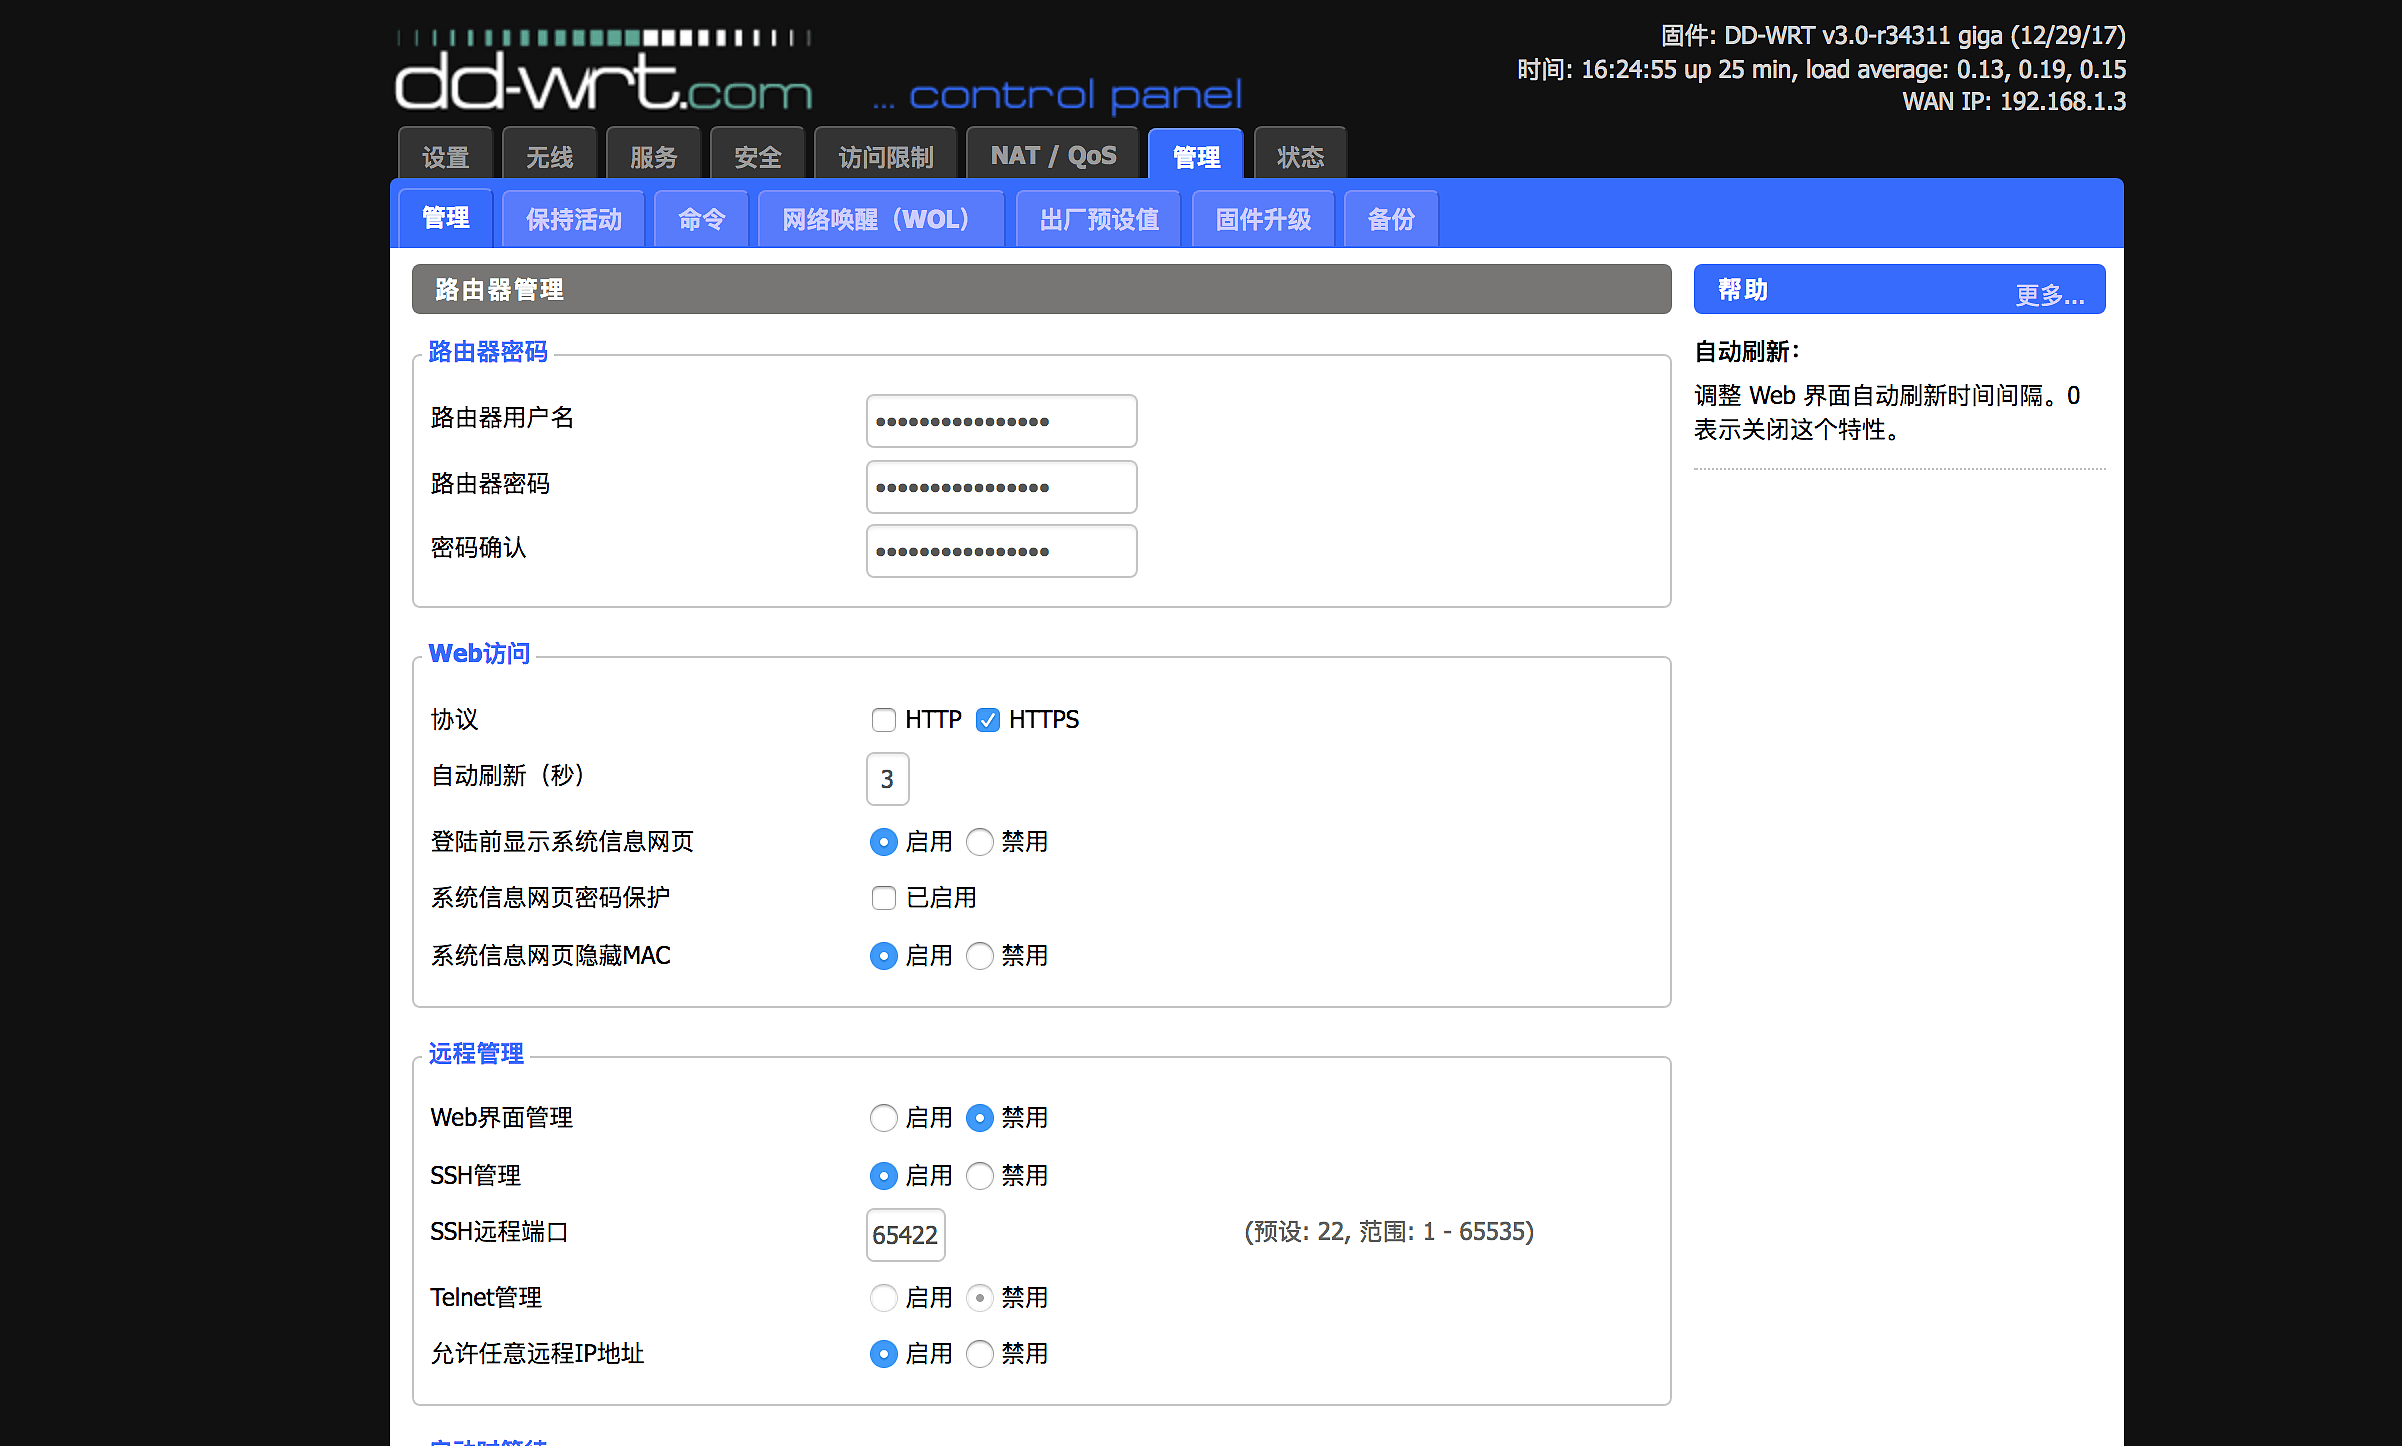Select the 网络唤醒 (WOL) subtab

point(879,219)
